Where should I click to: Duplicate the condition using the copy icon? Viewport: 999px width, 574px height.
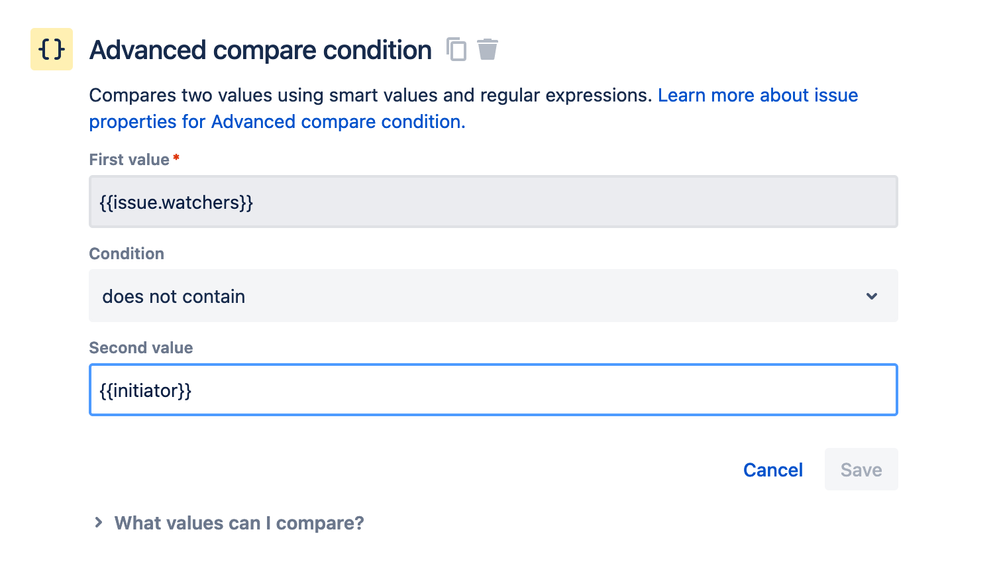click(x=456, y=49)
